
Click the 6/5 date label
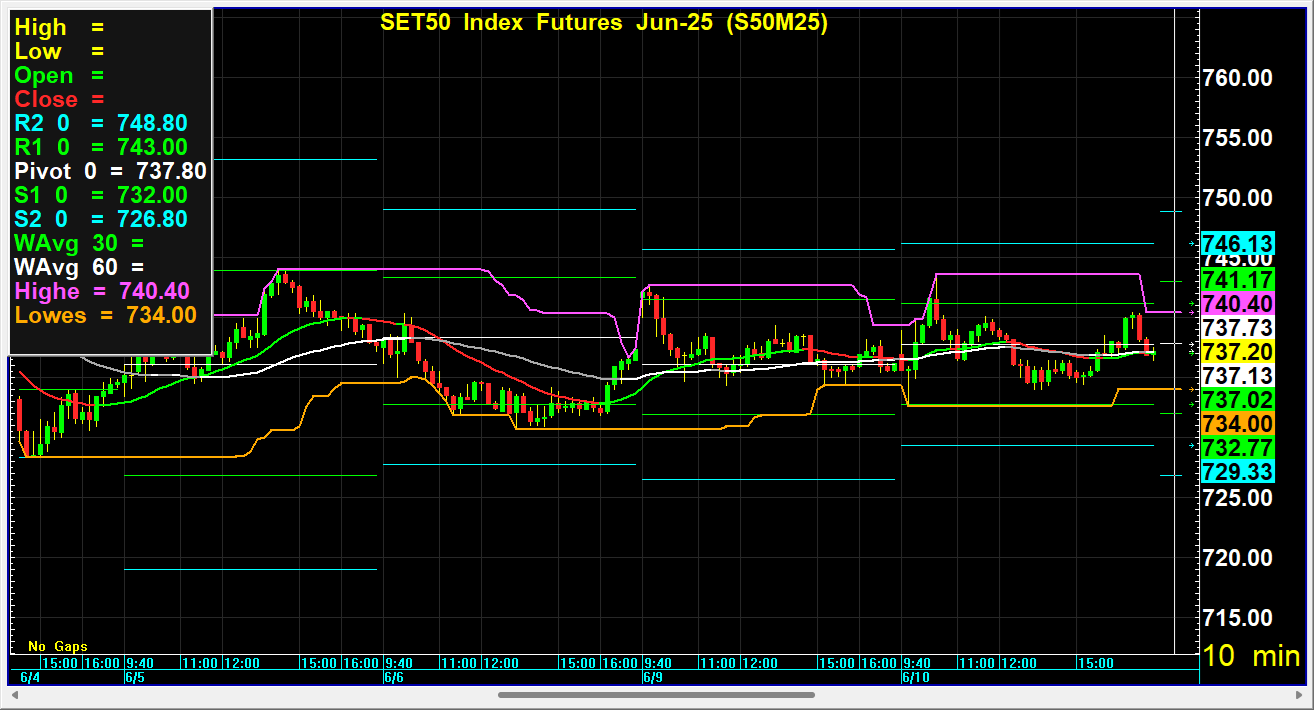coord(135,677)
